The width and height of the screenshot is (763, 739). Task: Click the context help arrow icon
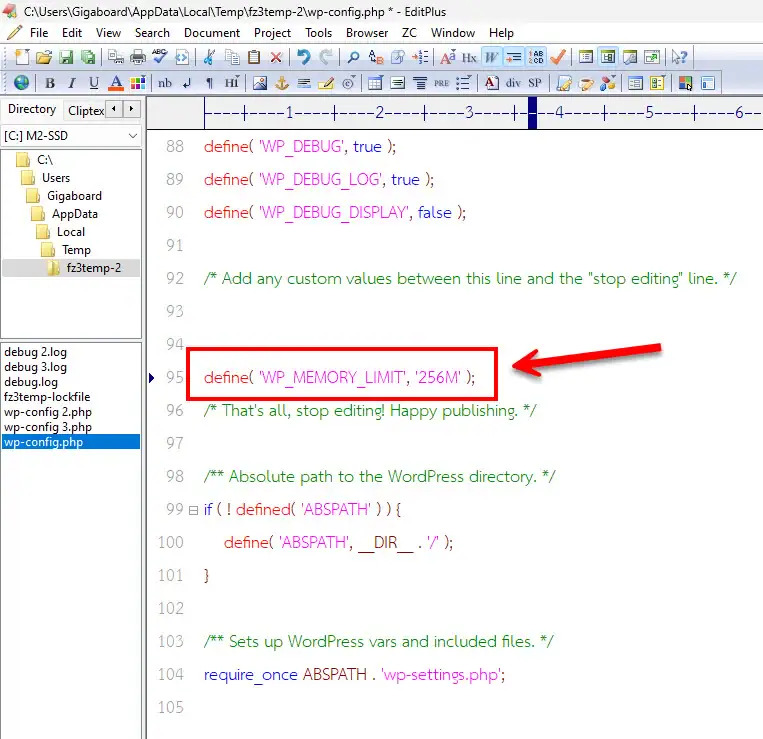(679, 57)
